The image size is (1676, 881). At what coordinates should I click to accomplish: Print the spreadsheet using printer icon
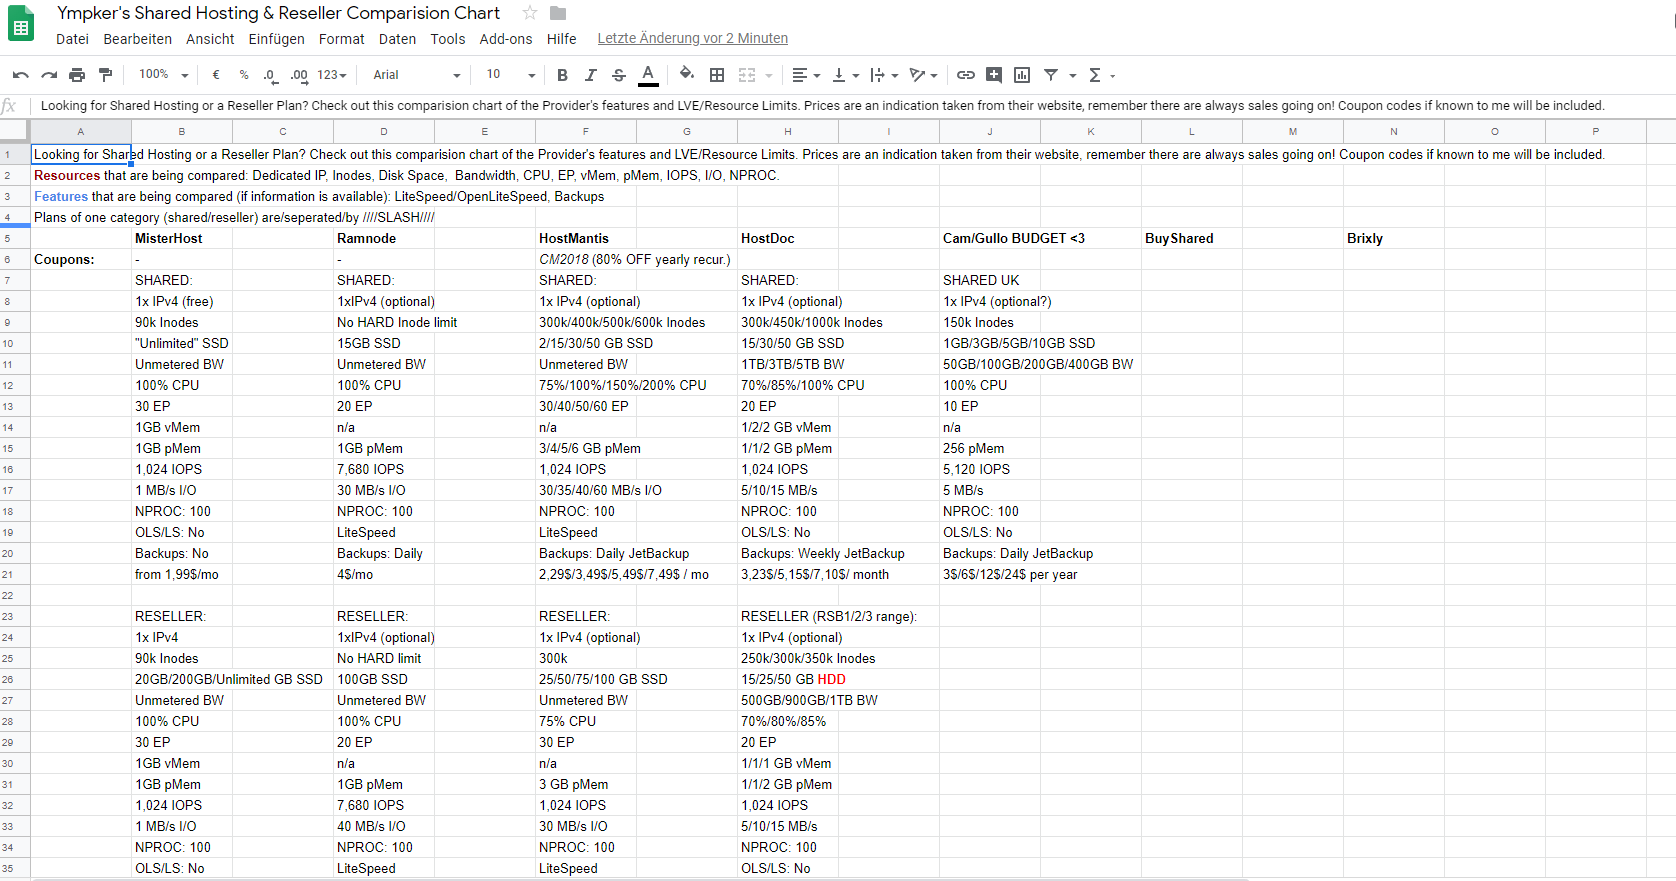tap(77, 75)
